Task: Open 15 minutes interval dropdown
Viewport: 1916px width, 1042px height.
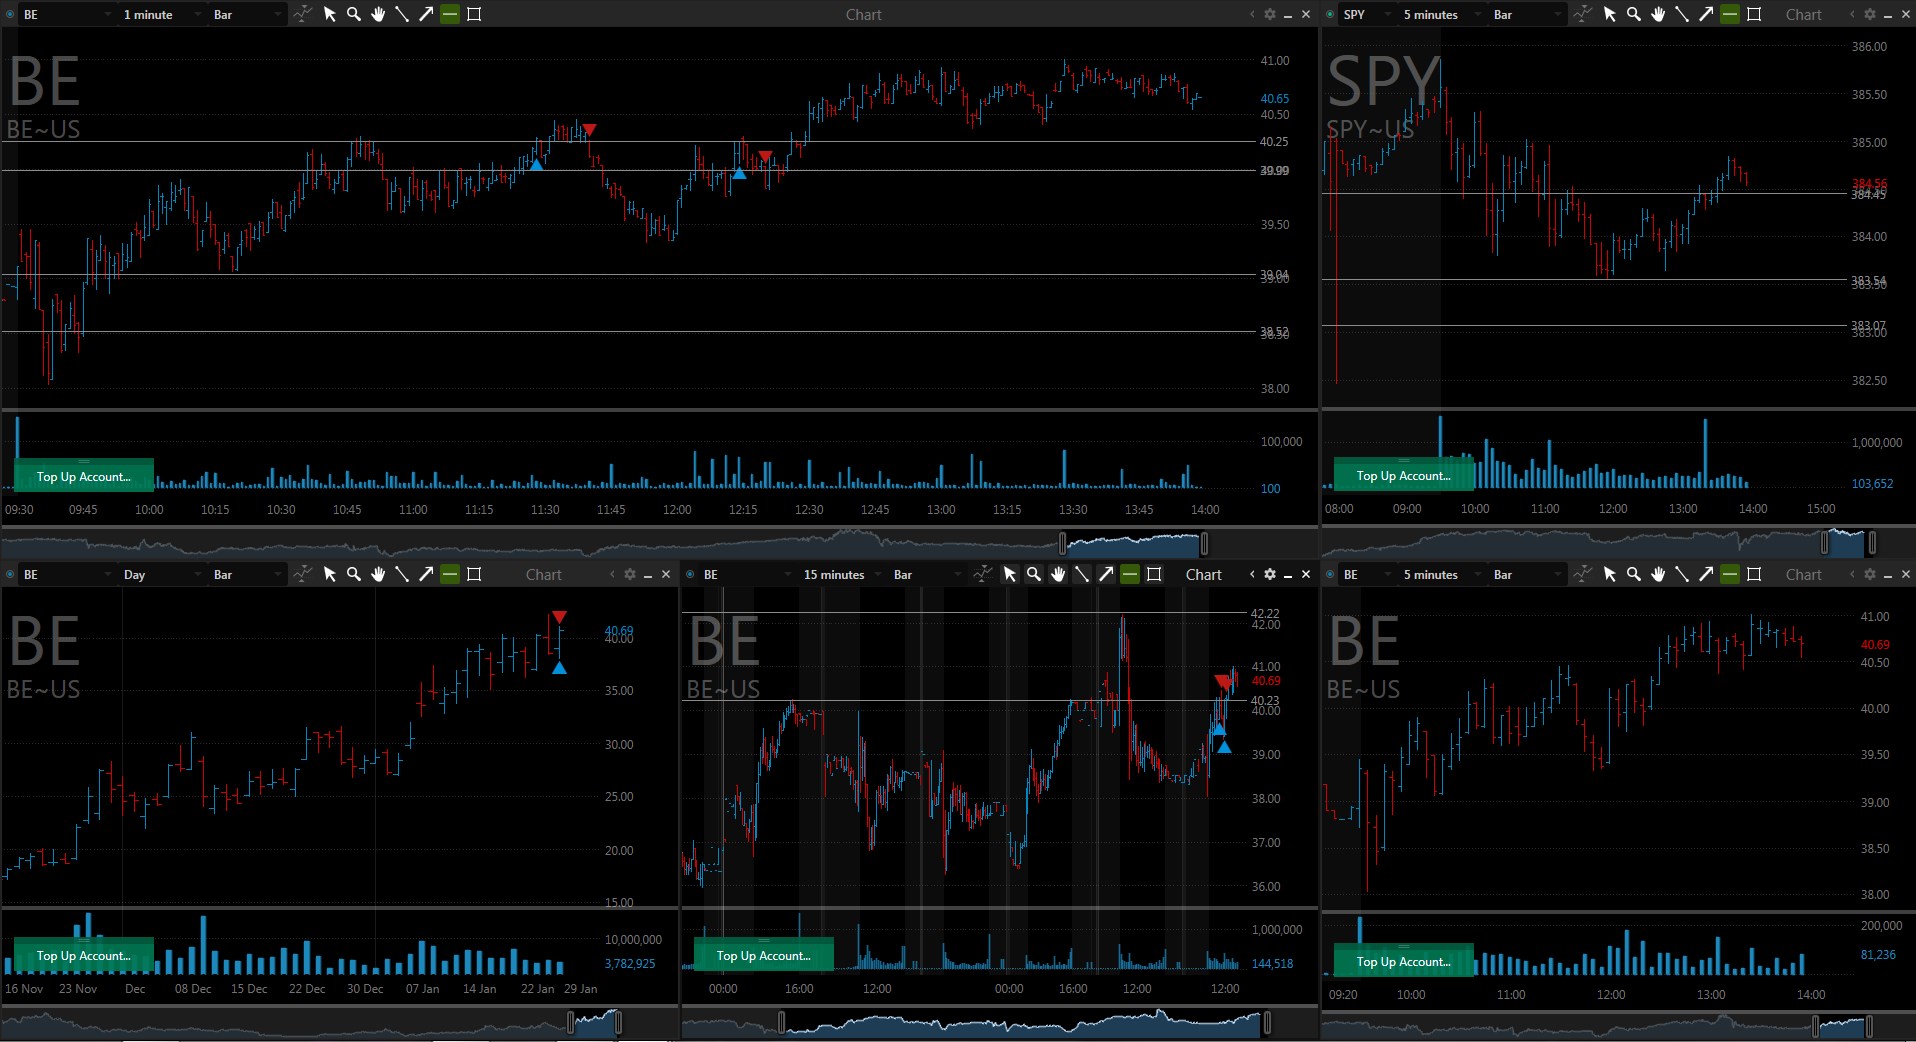Action: (x=841, y=574)
